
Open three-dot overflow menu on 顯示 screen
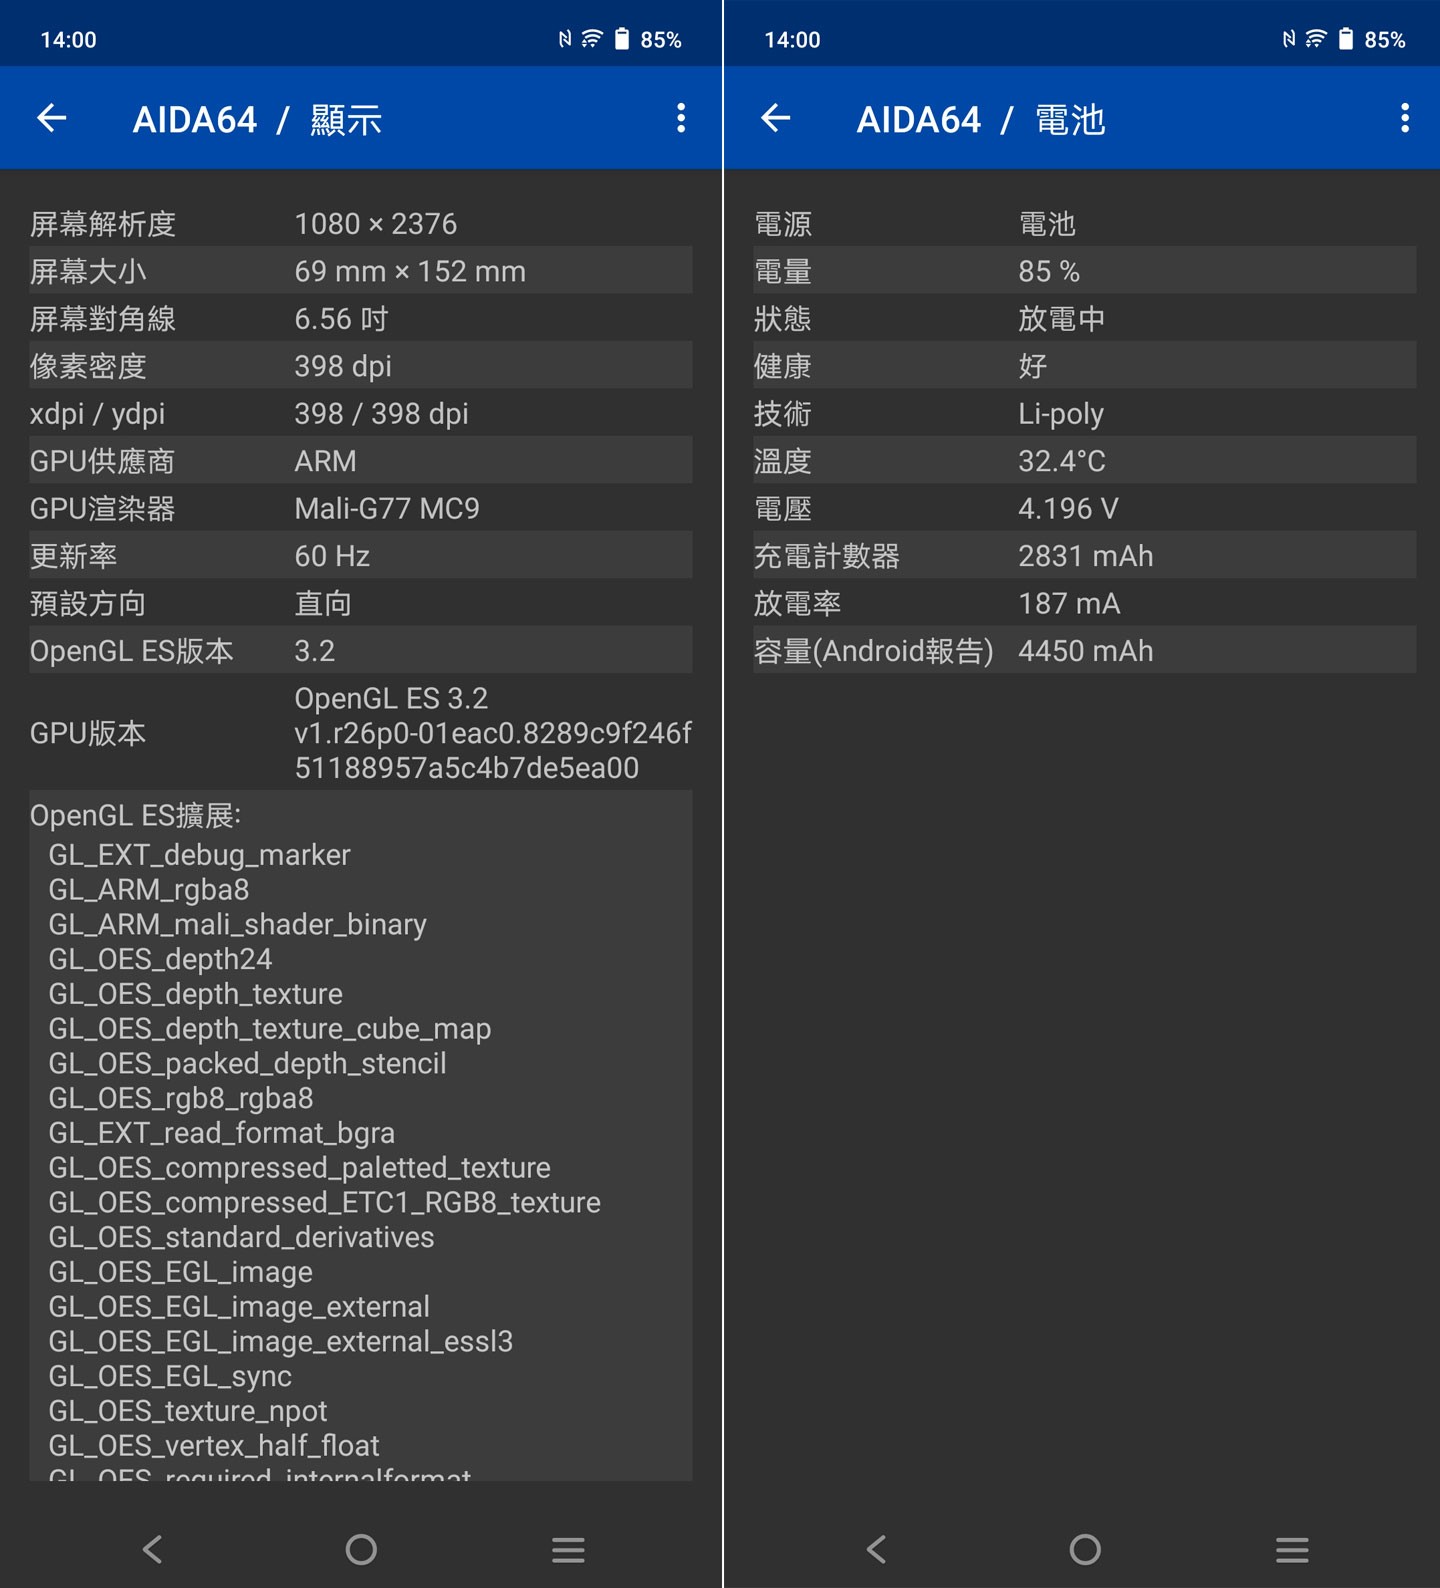tap(681, 118)
